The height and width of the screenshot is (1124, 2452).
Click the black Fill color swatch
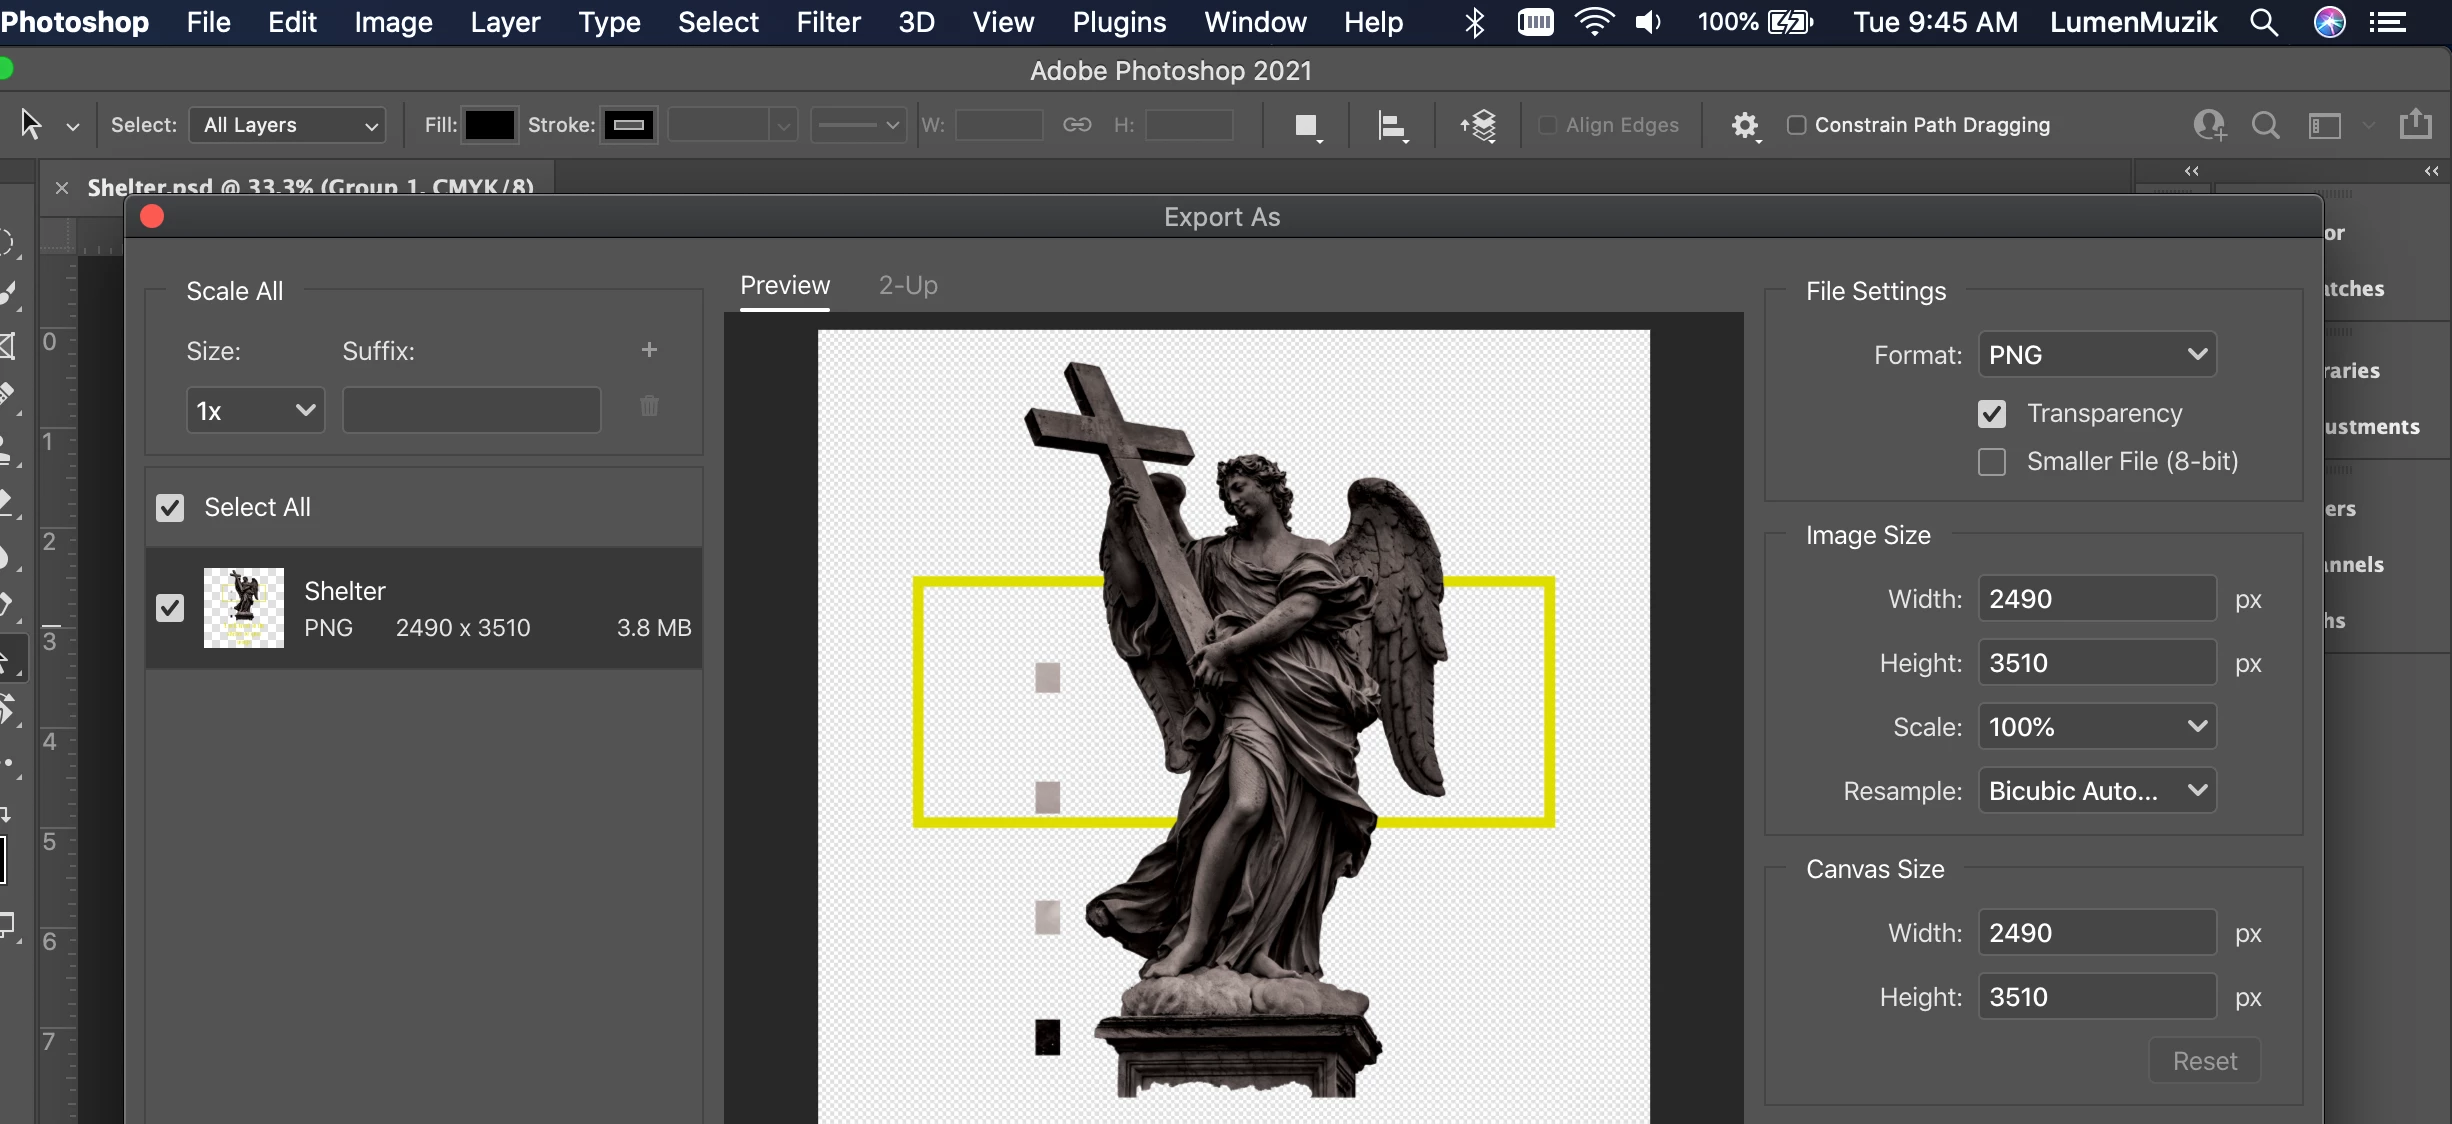[489, 125]
